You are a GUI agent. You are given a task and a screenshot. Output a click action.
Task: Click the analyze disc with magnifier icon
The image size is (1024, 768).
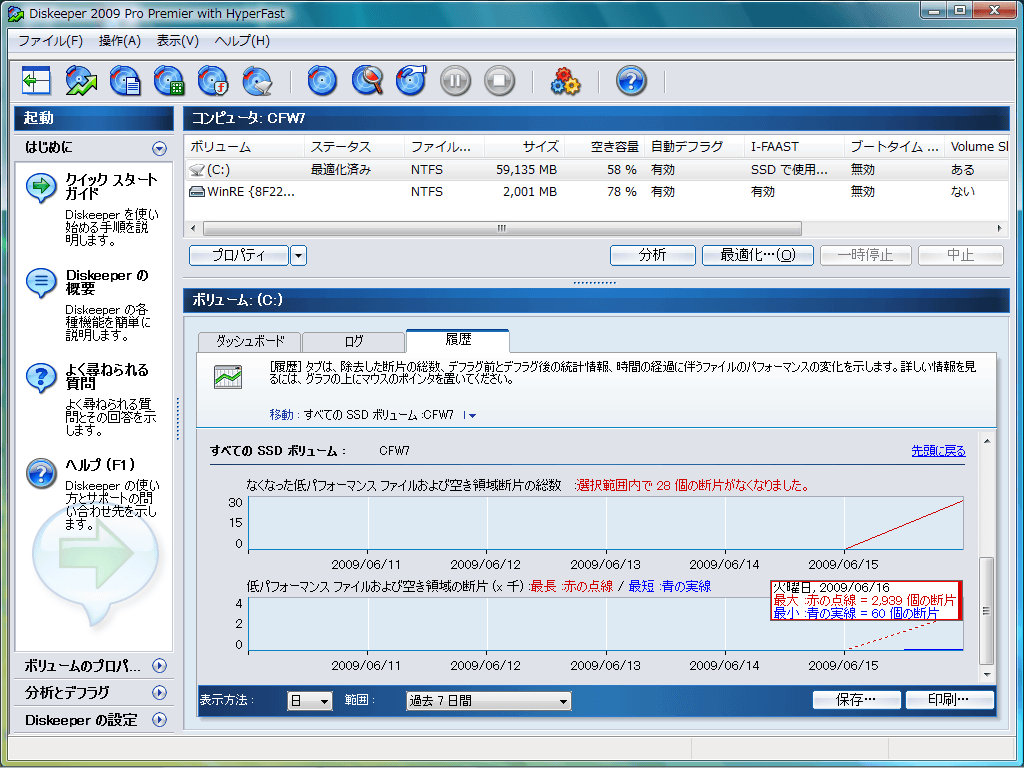(367, 81)
